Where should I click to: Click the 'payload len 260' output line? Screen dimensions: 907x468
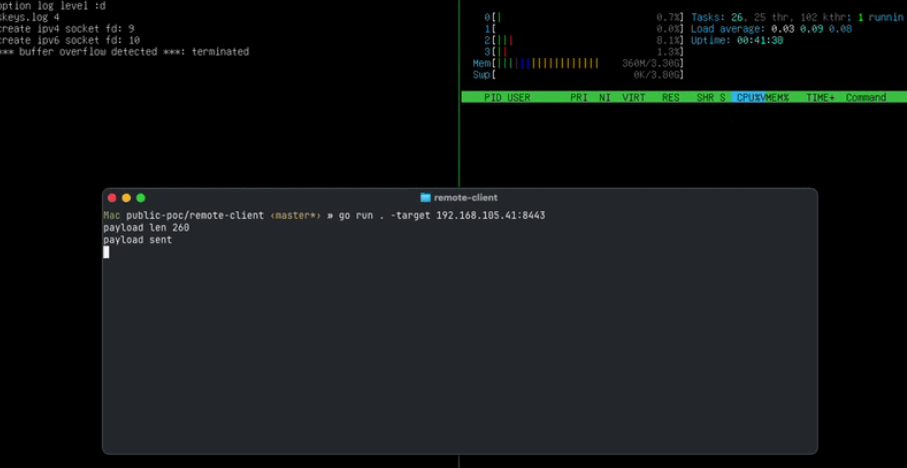pyautogui.click(x=146, y=227)
